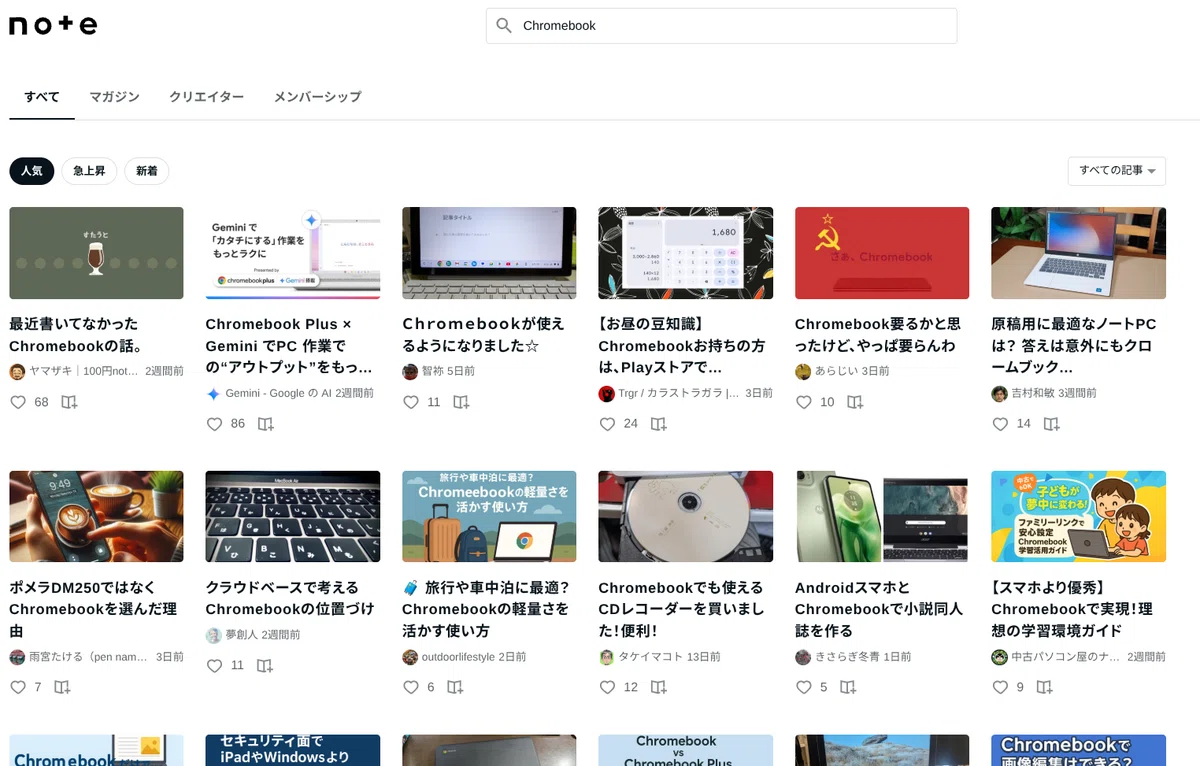Like the article by 智祢
This screenshot has height=766, width=1200.
(411, 402)
